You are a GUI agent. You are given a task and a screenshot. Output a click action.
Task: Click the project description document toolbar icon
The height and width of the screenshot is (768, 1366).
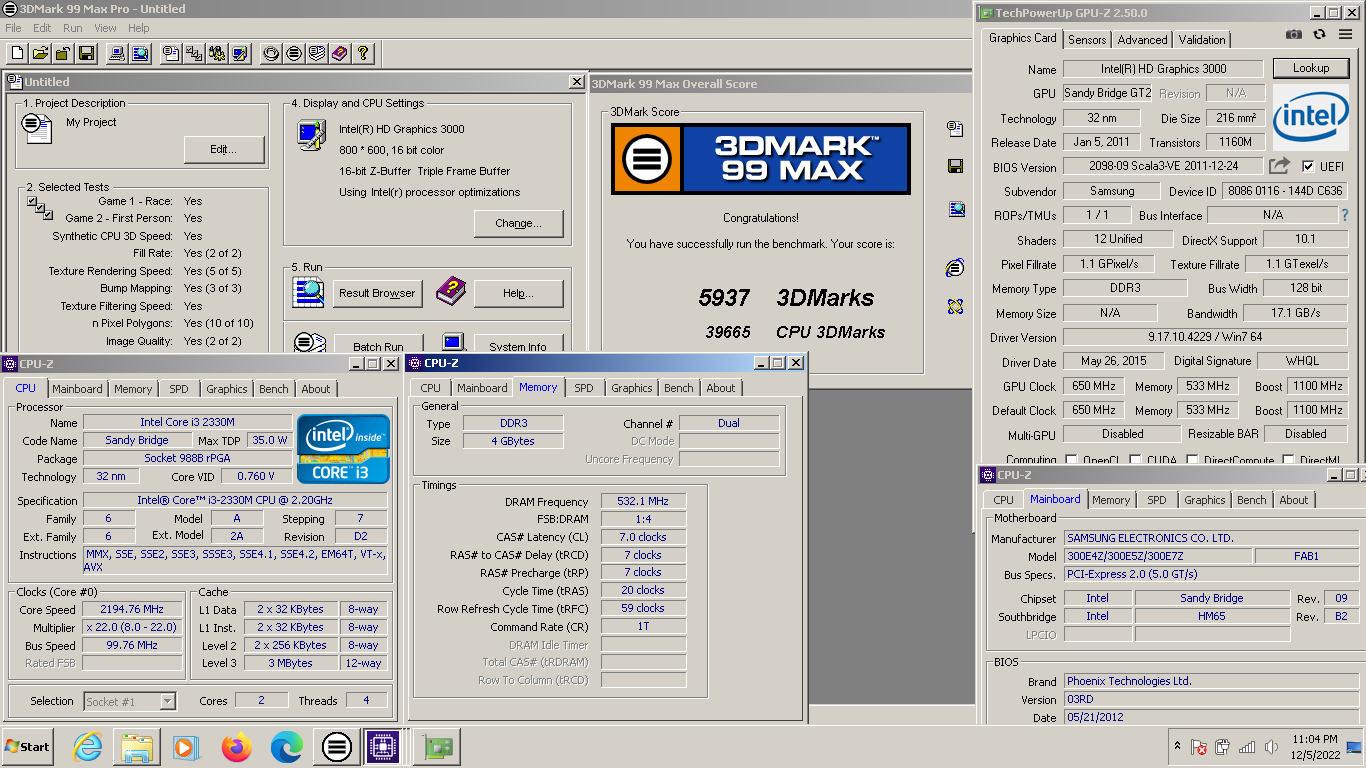[172, 53]
